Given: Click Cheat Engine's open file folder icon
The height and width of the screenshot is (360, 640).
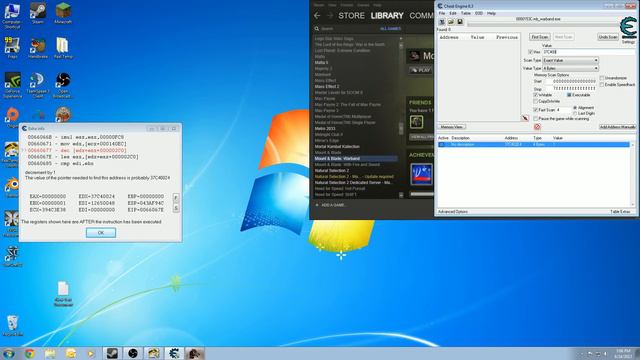Looking at the screenshot, I should coord(451,22).
